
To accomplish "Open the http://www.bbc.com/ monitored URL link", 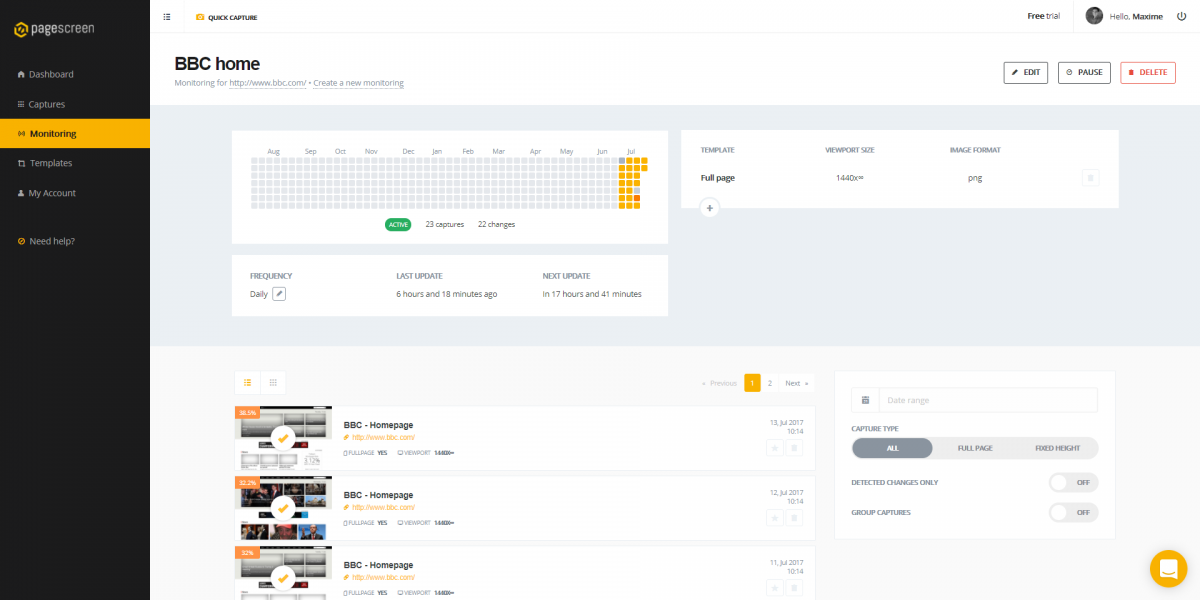I will pyautogui.click(x=268, y=83).
